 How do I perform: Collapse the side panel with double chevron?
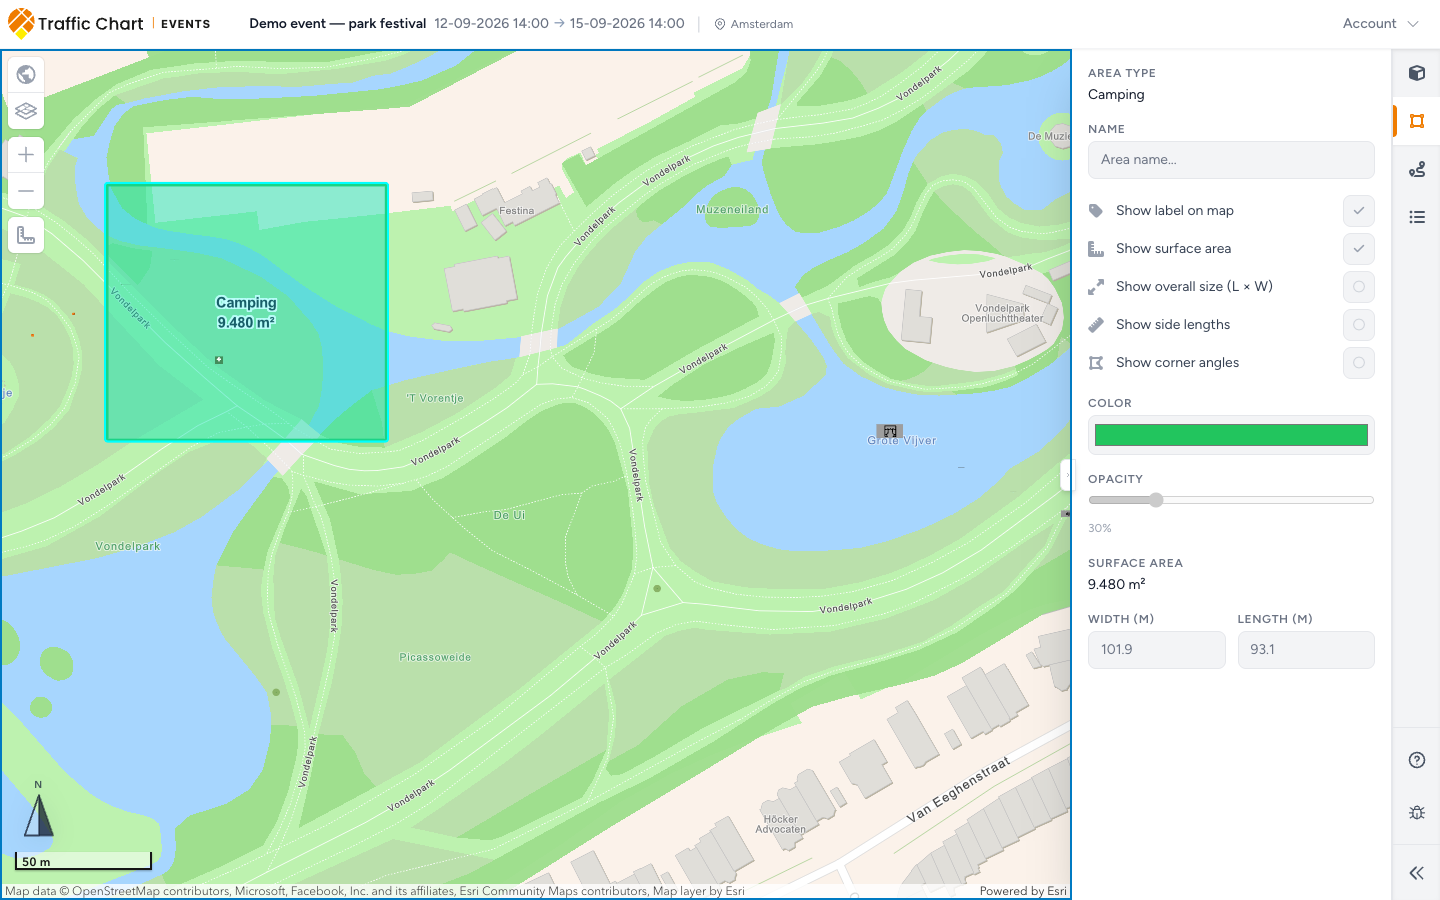pyautogui.click(x=1416, y=873)
